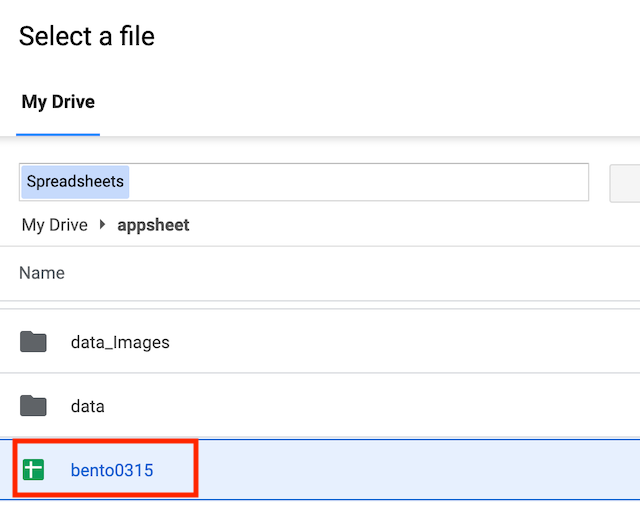
Task: Click inside the search input field
Action: coord(304,182)
